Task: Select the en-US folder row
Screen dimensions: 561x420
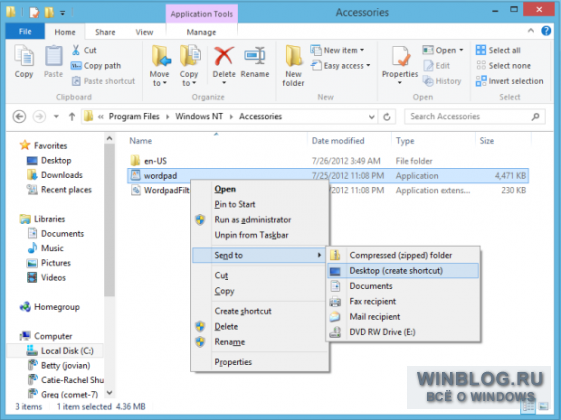Action: tap(328, 161)
